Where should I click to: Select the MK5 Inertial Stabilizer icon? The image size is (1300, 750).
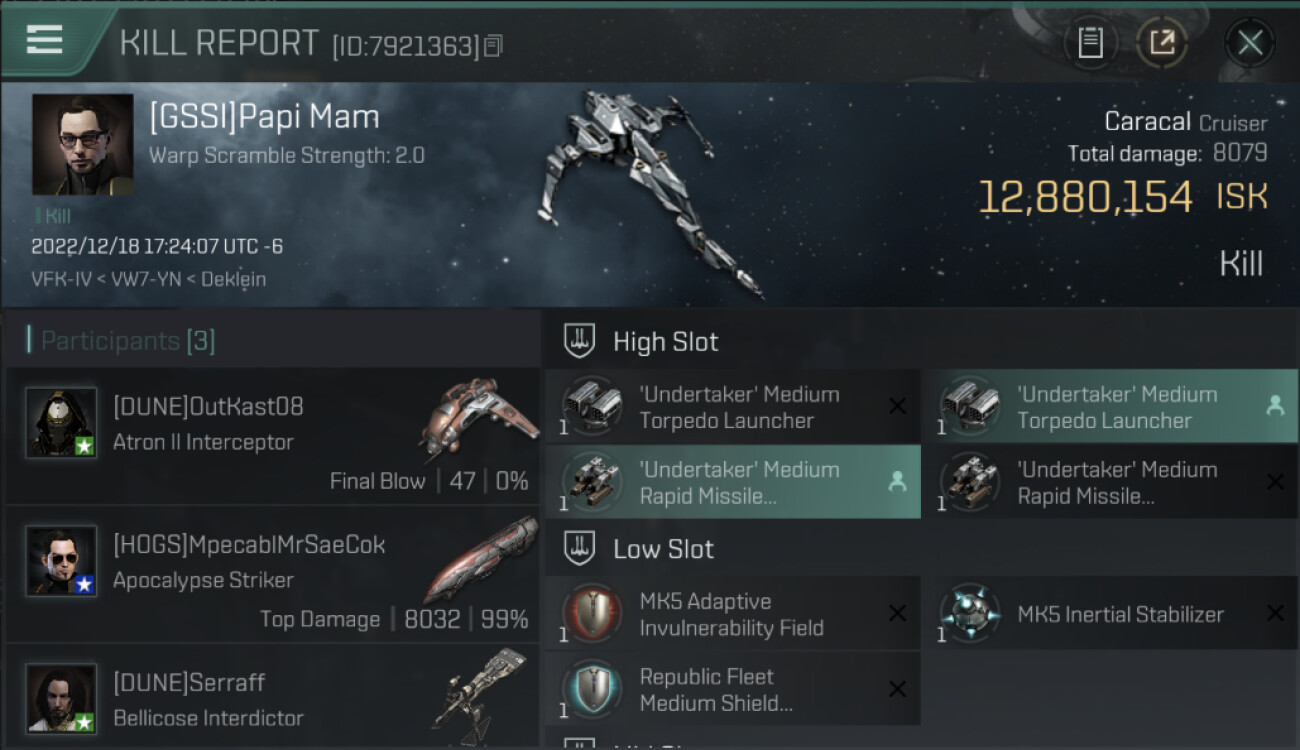pos(970,614)
